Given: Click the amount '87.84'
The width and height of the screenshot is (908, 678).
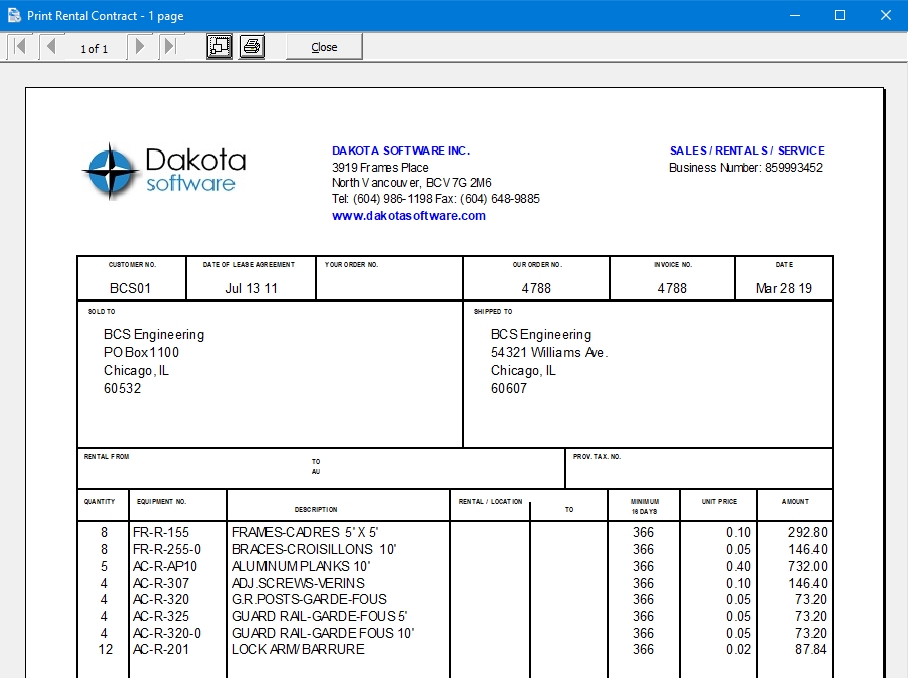Looking at the screenshot, I should point(811,650).
